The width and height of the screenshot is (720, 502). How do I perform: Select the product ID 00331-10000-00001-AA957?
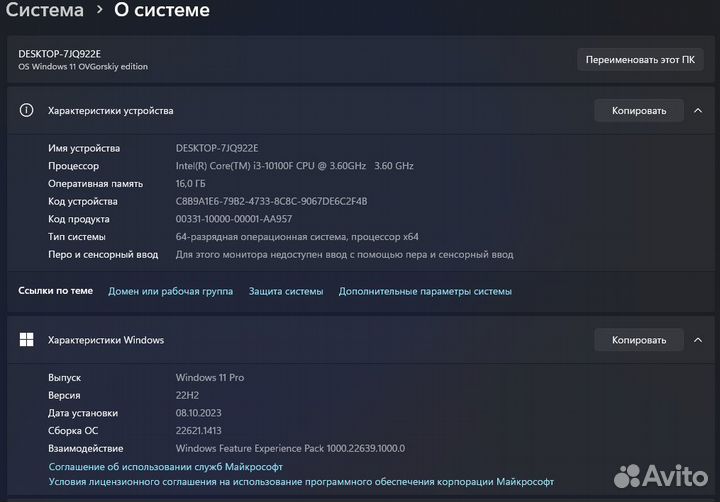click(234, 219)
